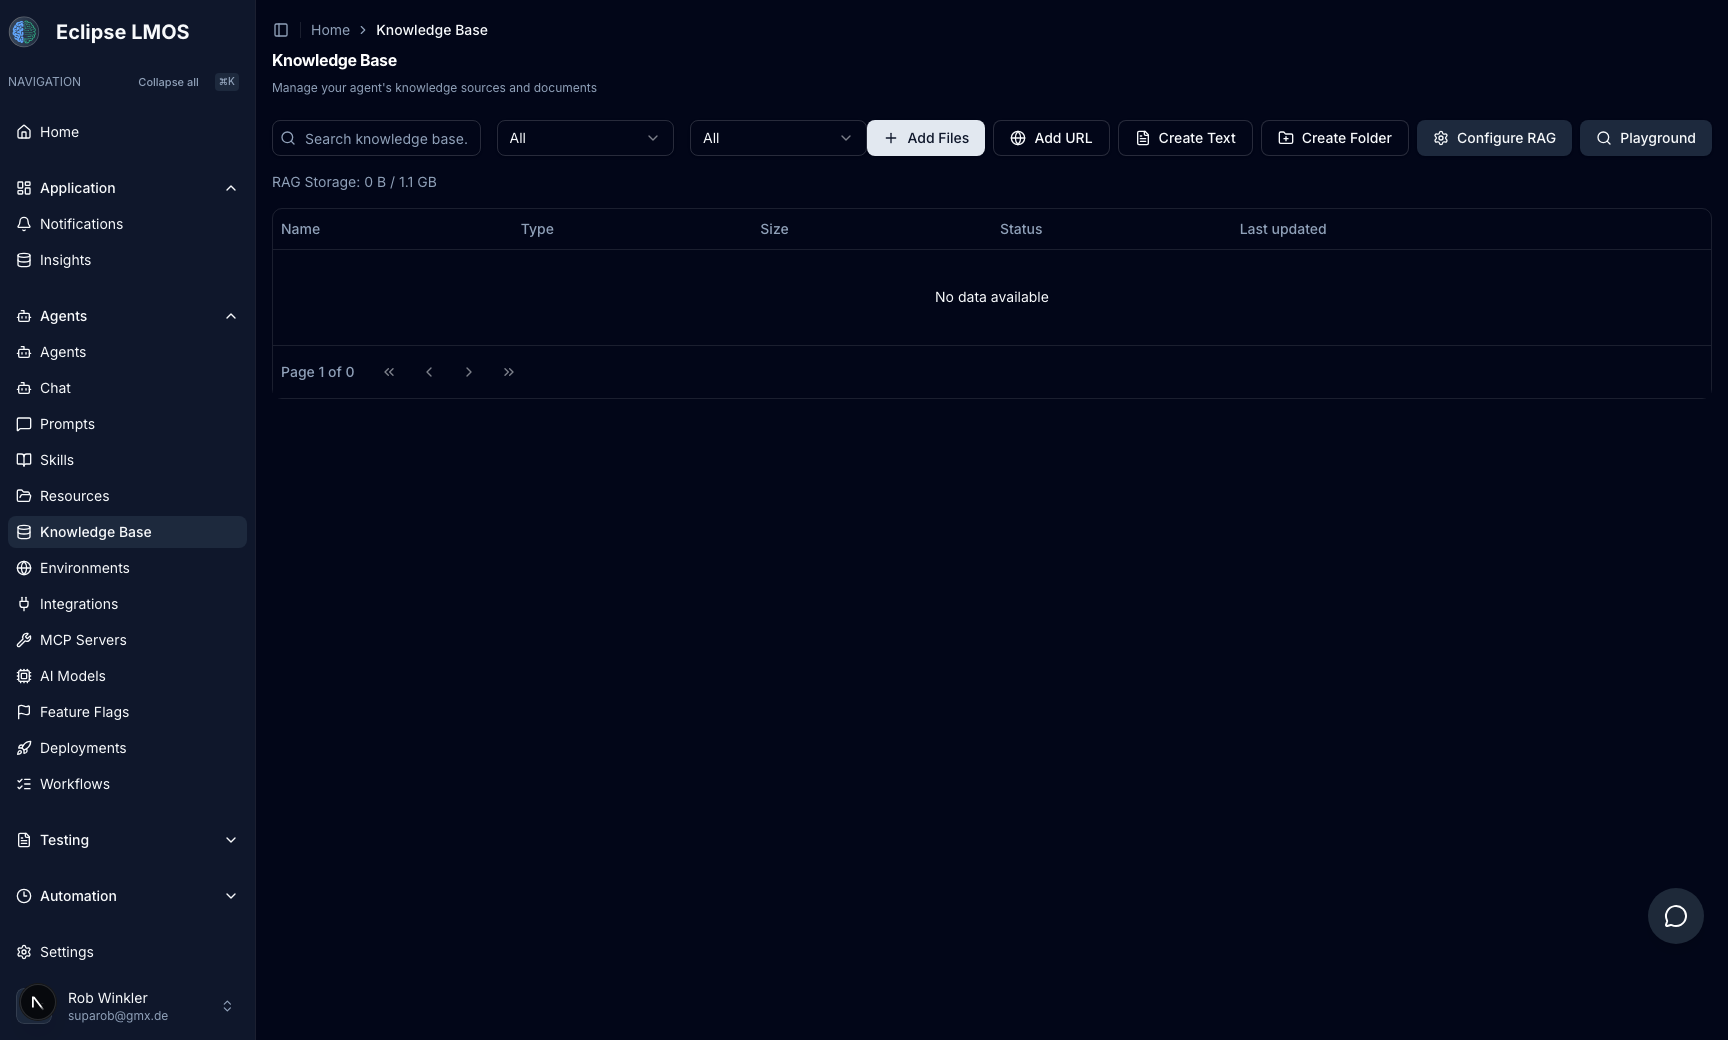The image size is (1728, 1040).
Task: Open the Home sidebar item
Action: pyautogui.click(x=127, y=132)
